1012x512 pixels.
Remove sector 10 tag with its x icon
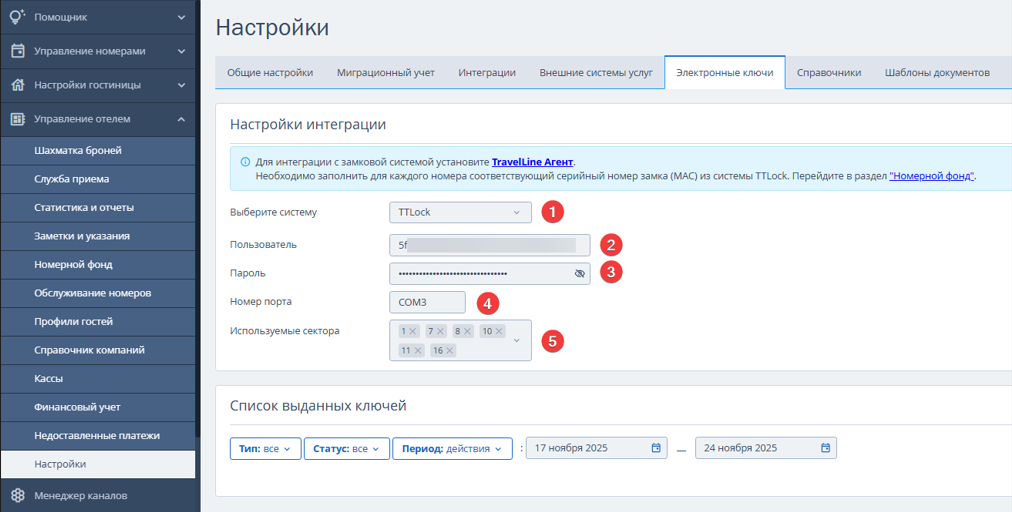pyautogui.click(x=499, y=331)
